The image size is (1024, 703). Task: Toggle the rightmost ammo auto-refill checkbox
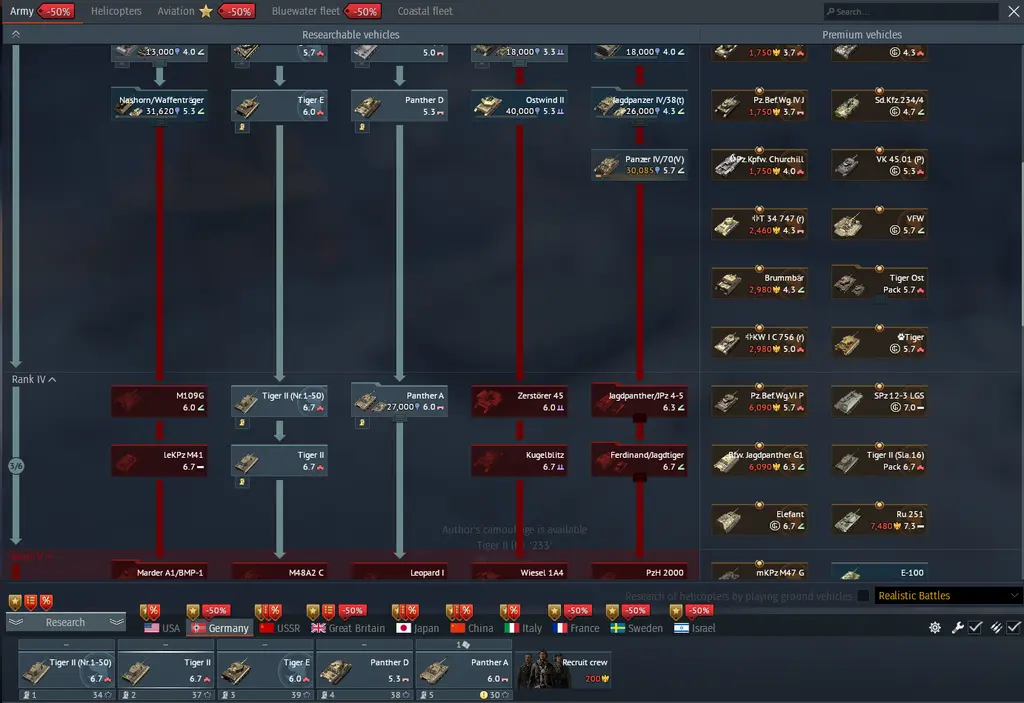point(1013,627)
